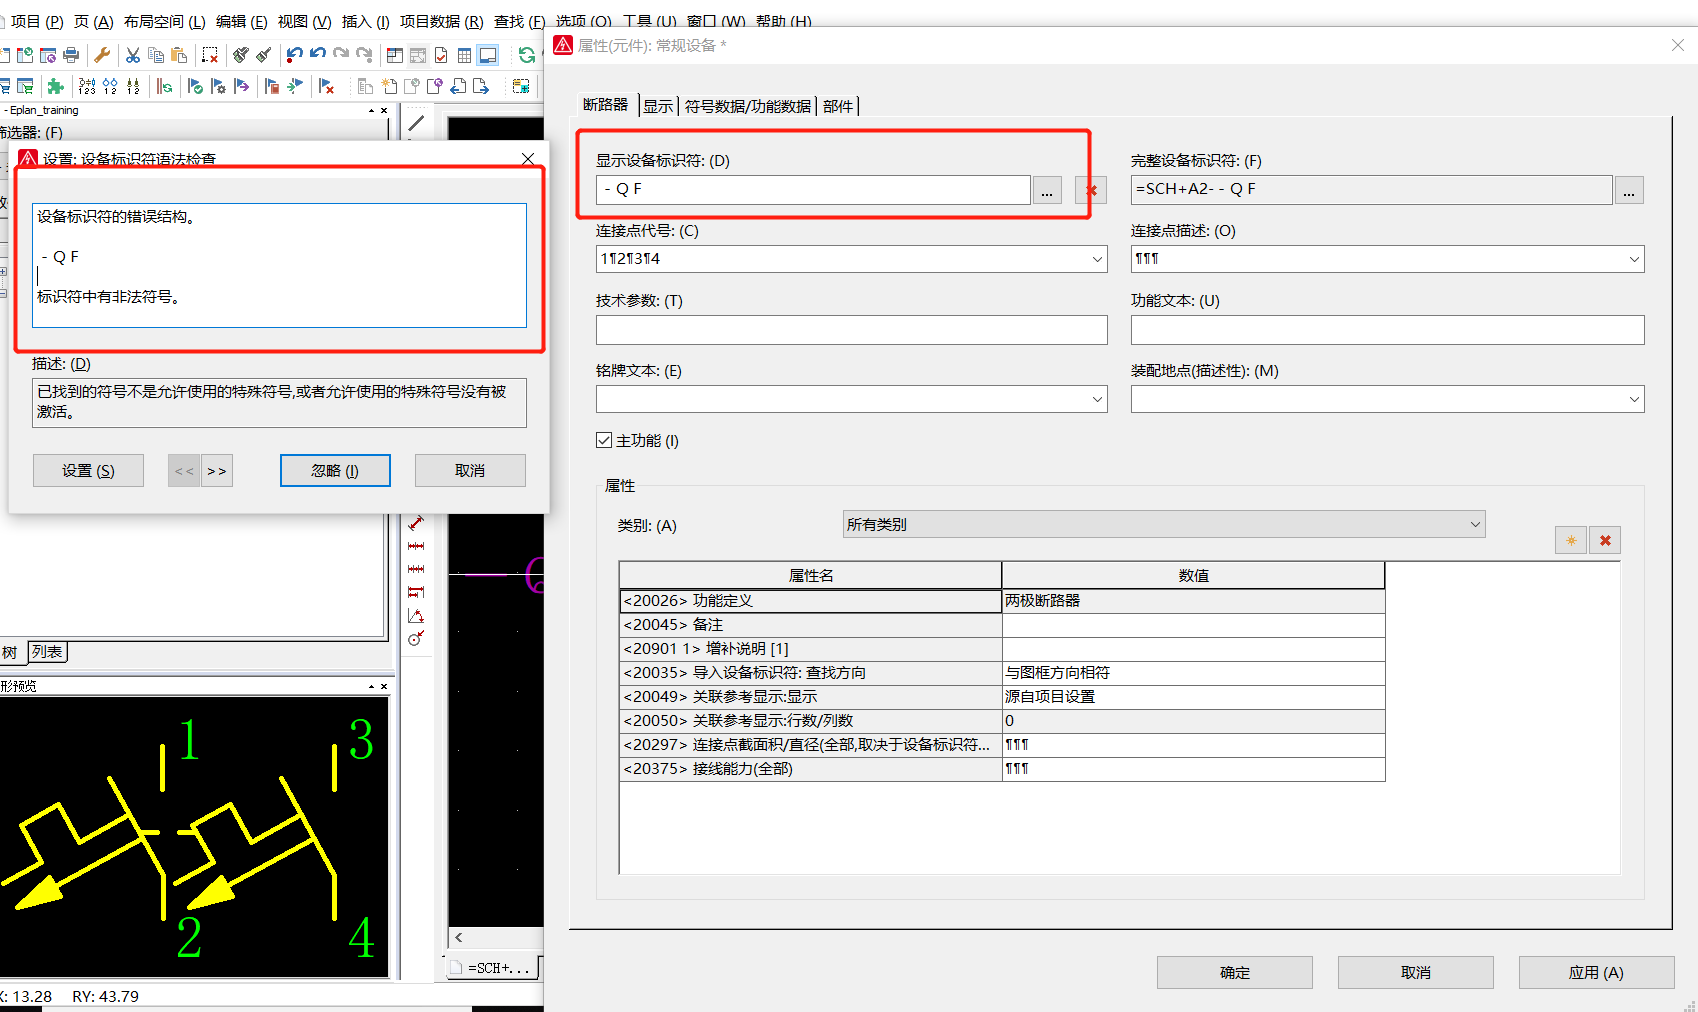This screenshot has height=1012, width=1698.
Task: Click the green puzzle piece icon
Action: tap(56, 87)
